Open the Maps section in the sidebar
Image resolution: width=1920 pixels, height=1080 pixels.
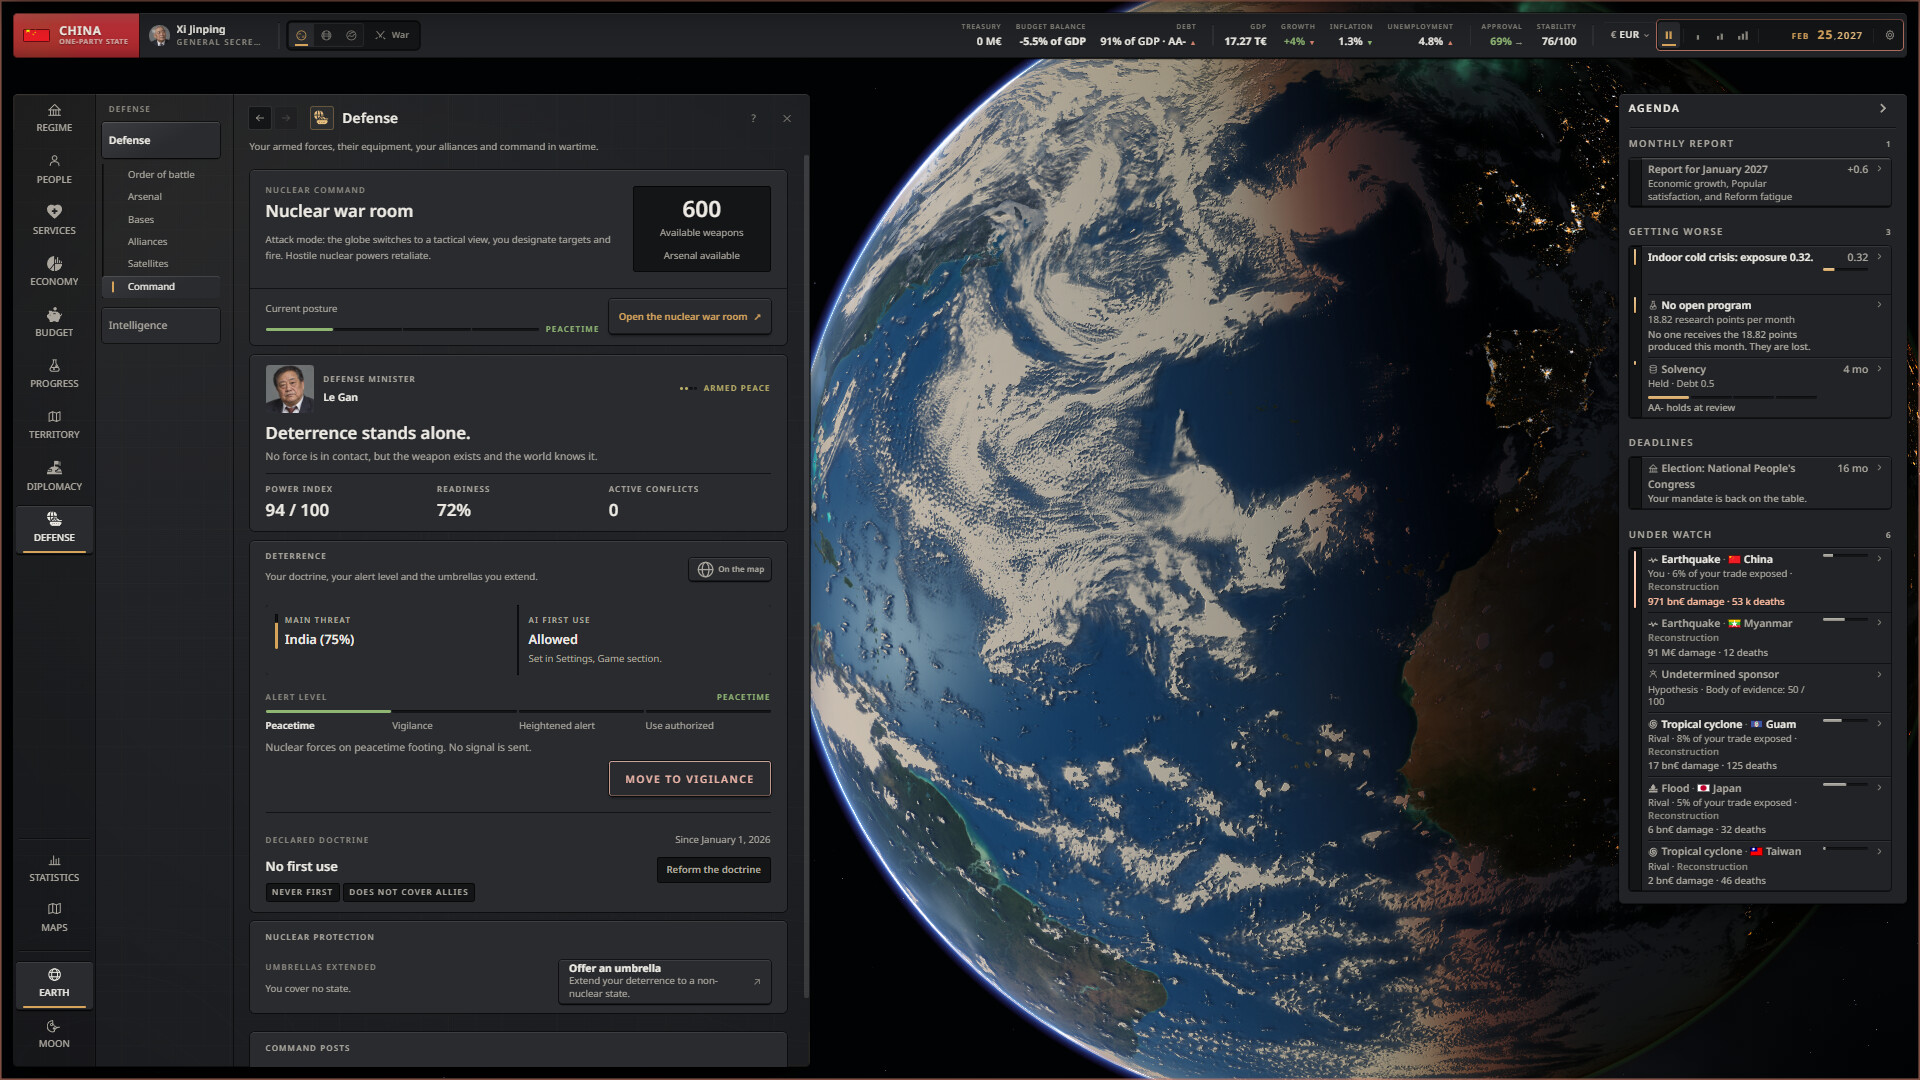(54, 917)
